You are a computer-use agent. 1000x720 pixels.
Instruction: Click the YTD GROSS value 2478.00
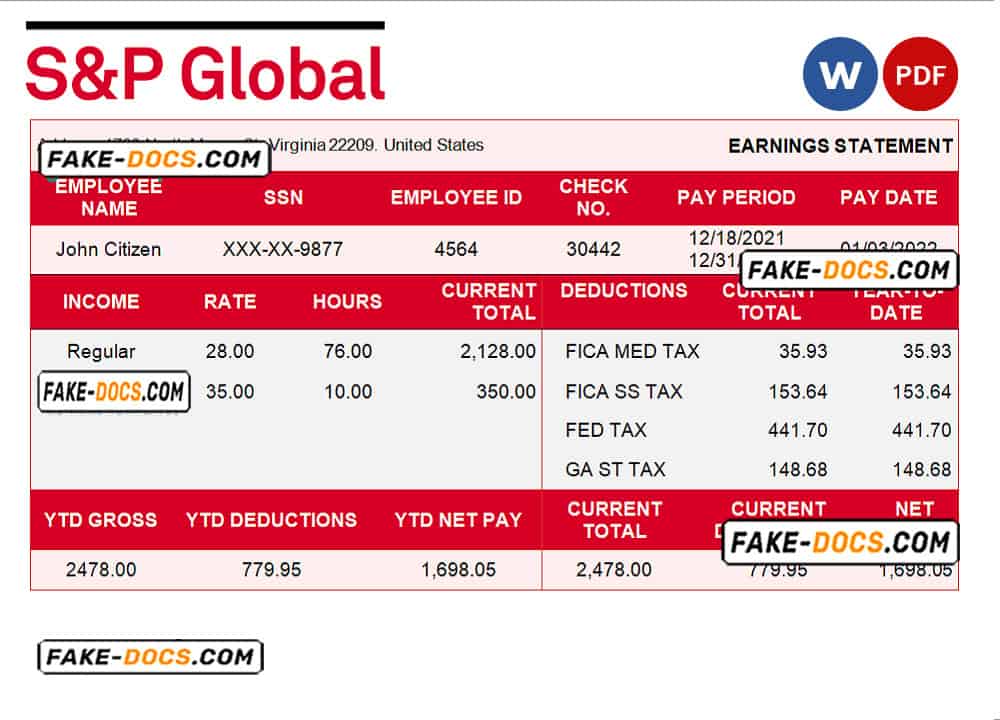101,570
